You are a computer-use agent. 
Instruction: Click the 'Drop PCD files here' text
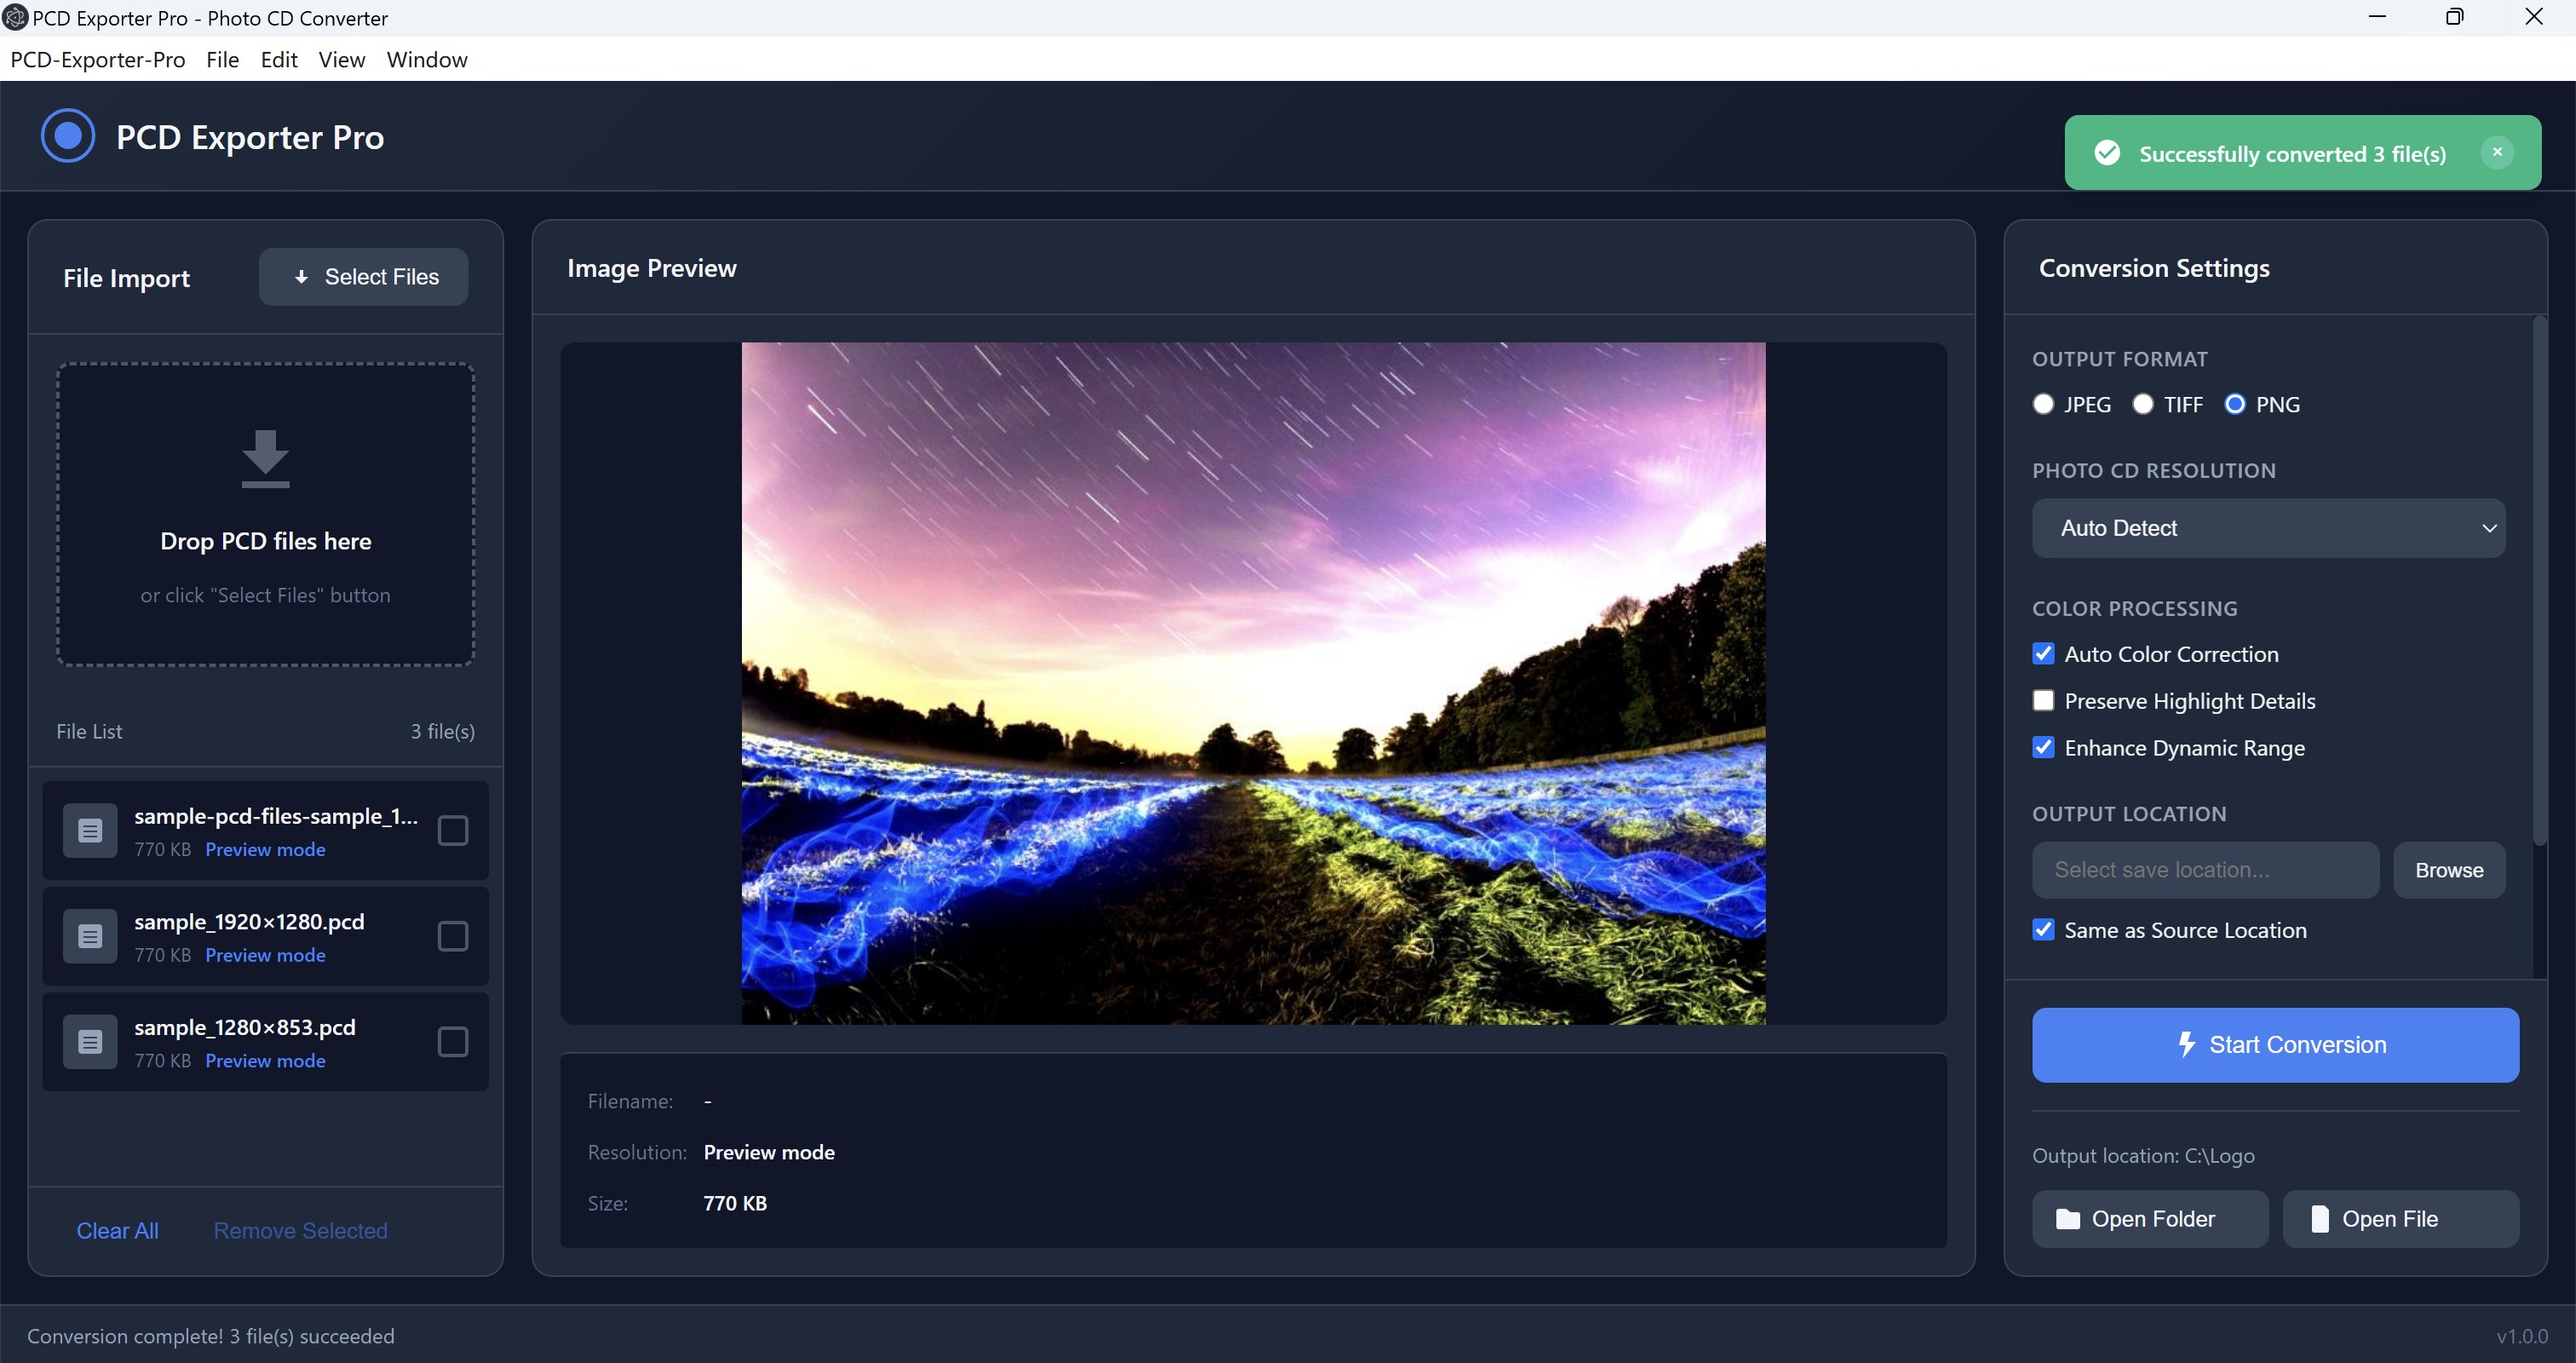(x=265, y=541)
